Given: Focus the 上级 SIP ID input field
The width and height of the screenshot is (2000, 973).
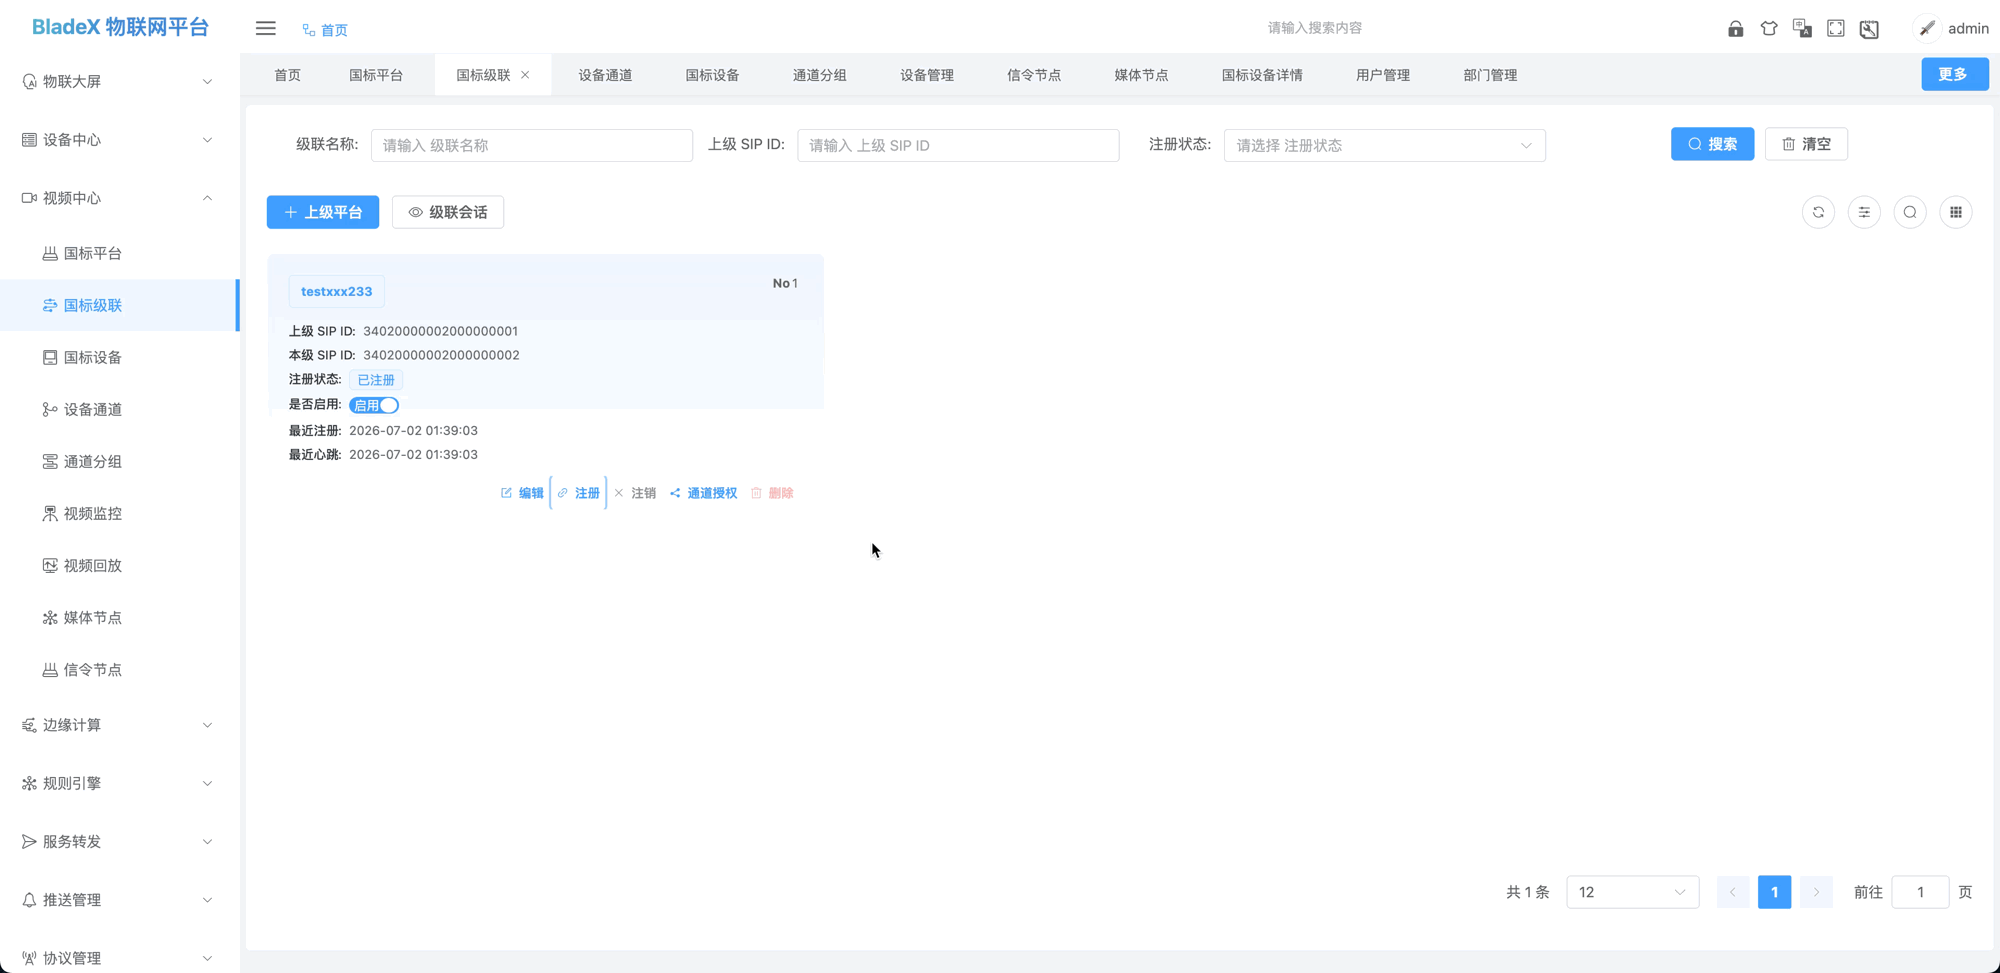Looking at the screenshot, I should pos(958,145).
